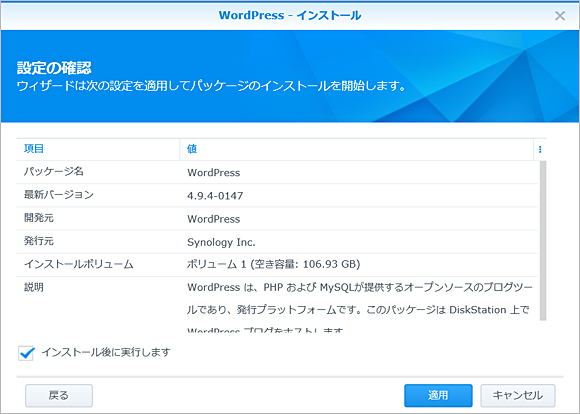Go back with the 戻る button

(59, 395)
